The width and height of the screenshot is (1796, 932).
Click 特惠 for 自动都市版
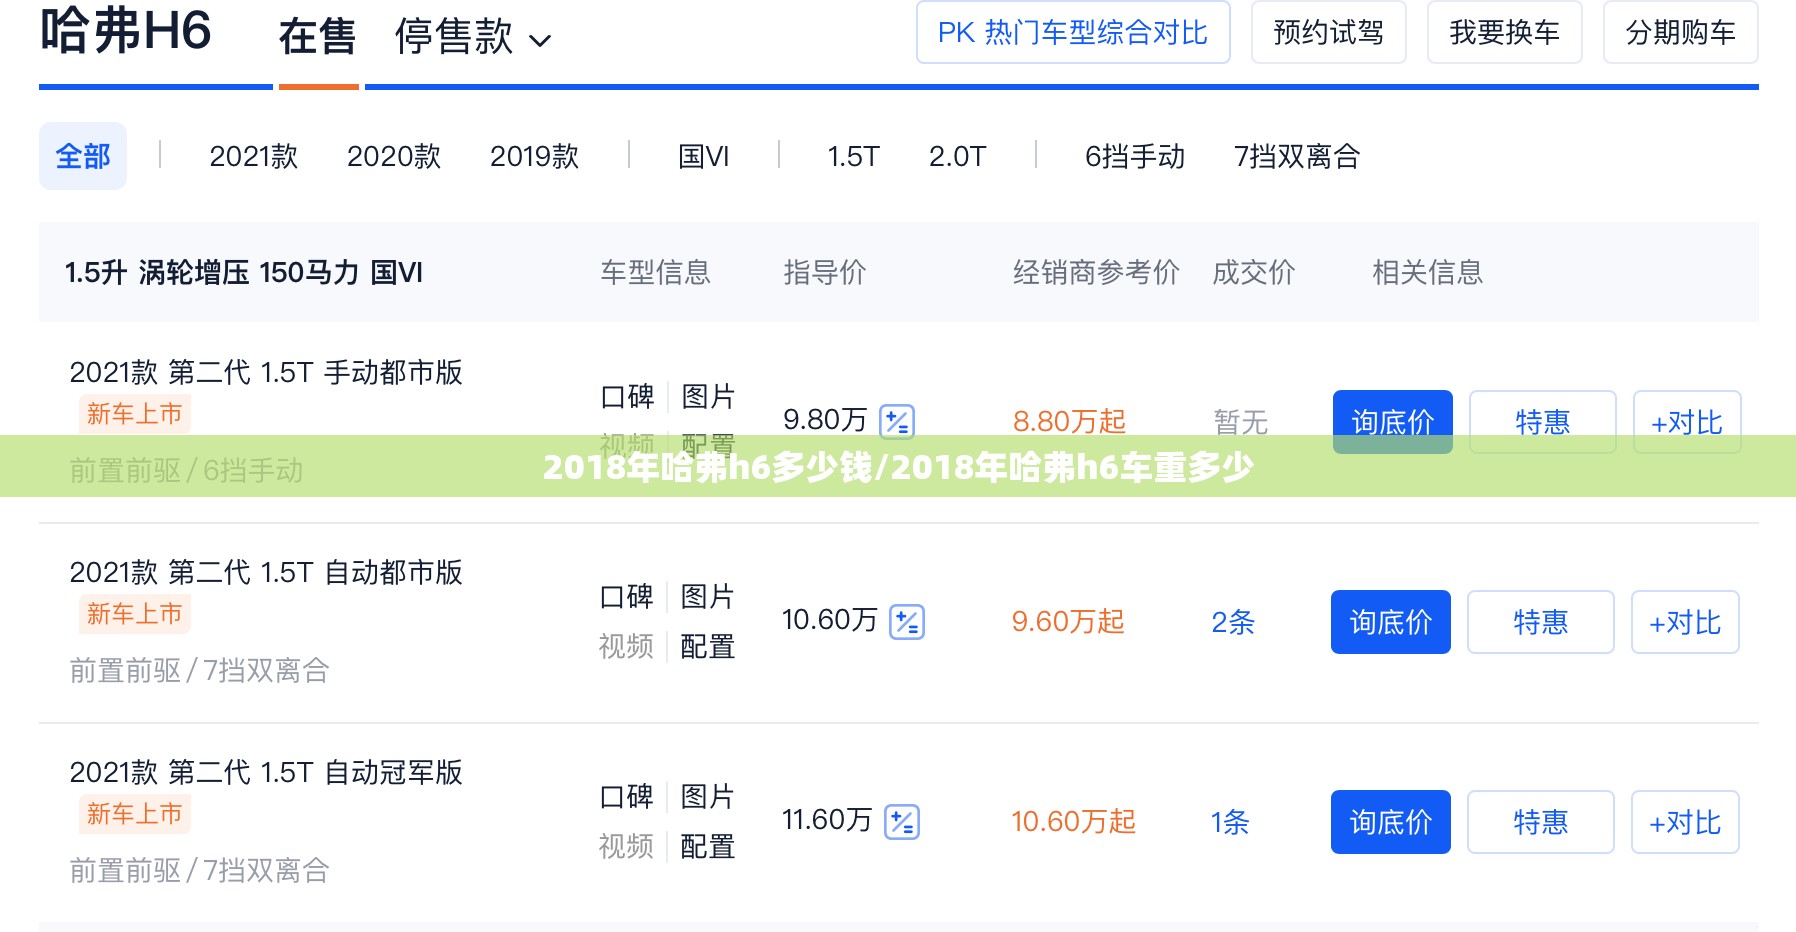tap(1541, 622)
